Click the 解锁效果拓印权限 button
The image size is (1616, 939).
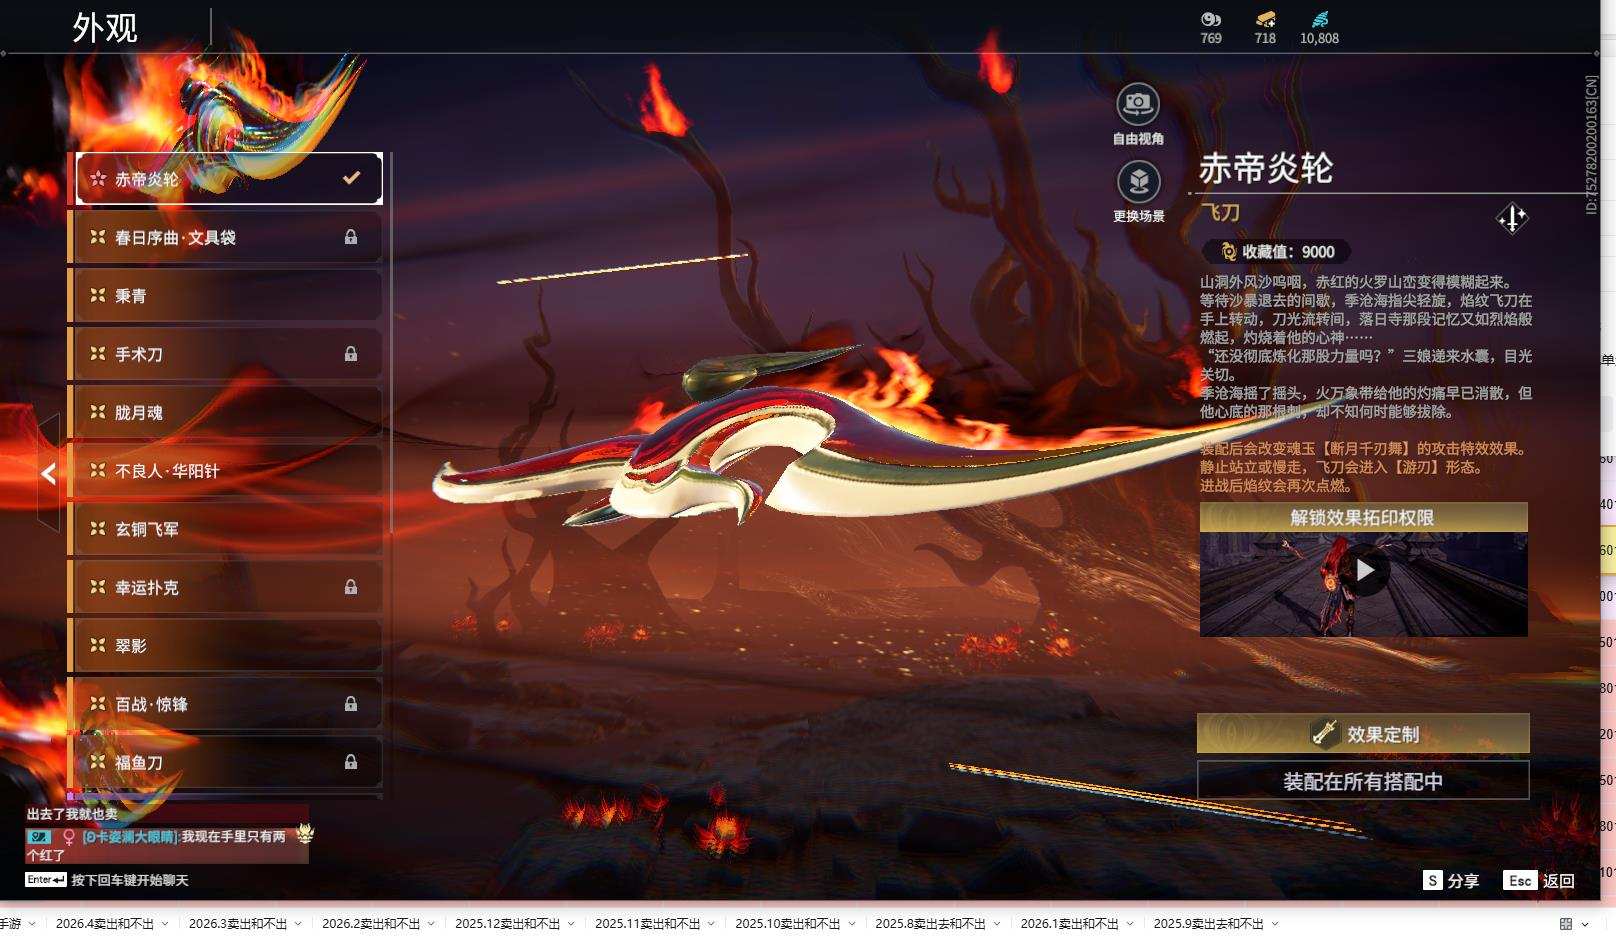1363,518
